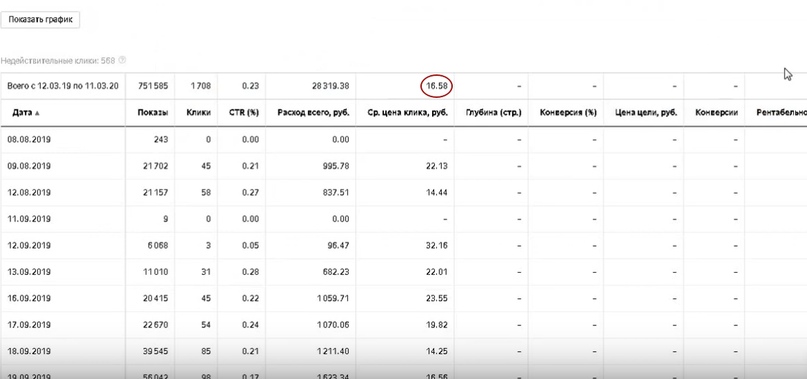Select click price value 14.44

(x=437, y=193)
